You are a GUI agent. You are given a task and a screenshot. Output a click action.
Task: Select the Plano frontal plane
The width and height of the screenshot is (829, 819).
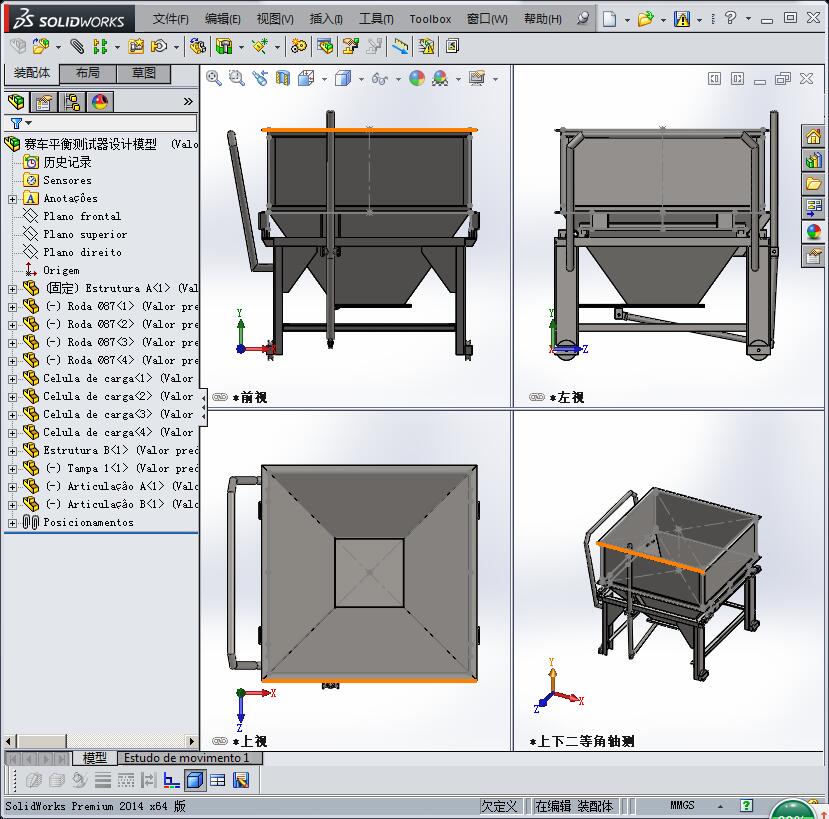(x=82, y=216)
